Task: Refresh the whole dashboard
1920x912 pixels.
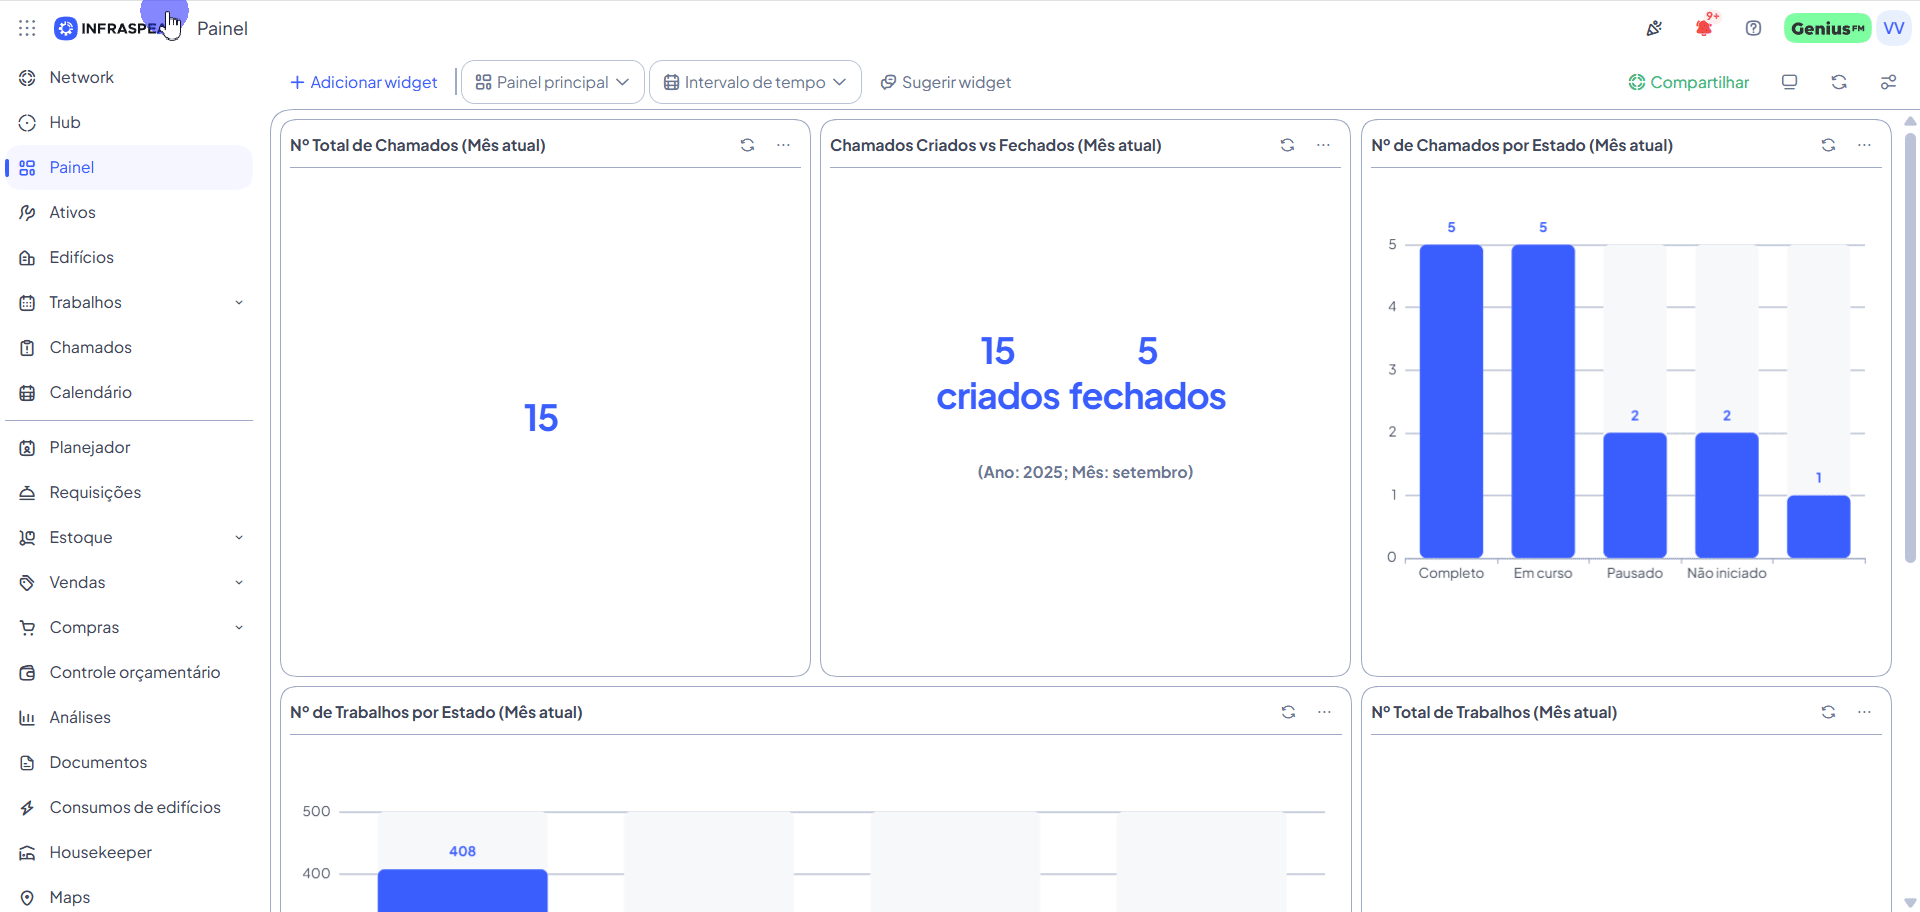Action: click(x=1839, y=82)
